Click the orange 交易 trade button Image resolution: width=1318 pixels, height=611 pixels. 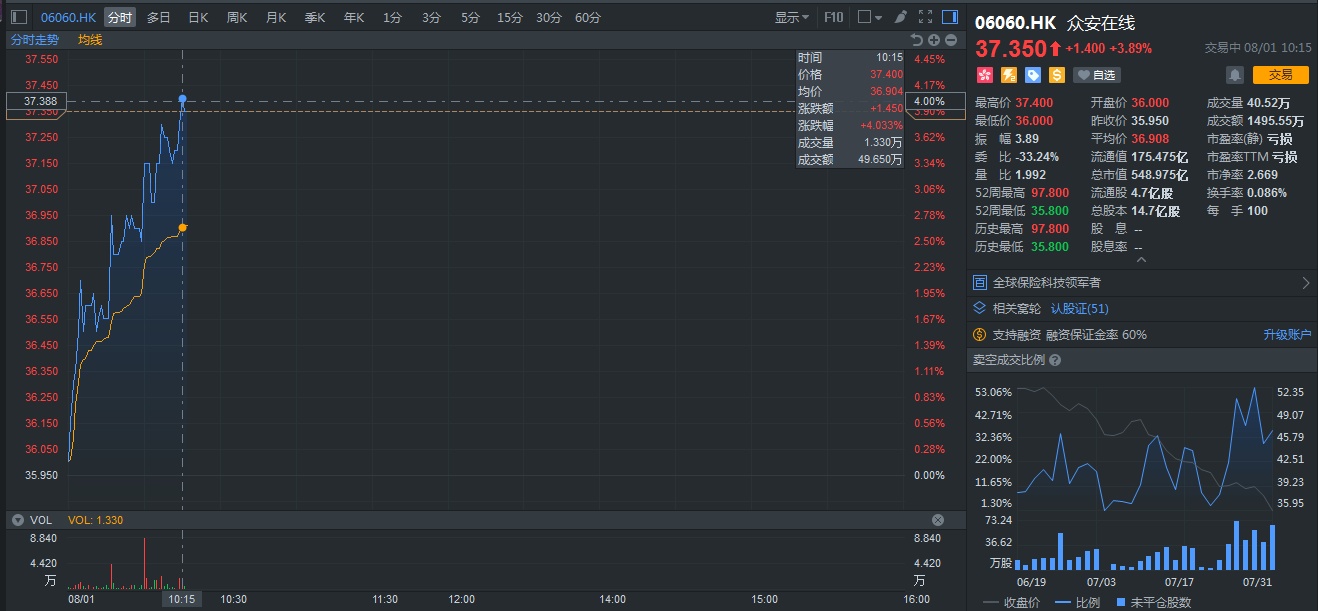tap(1280, 75)
